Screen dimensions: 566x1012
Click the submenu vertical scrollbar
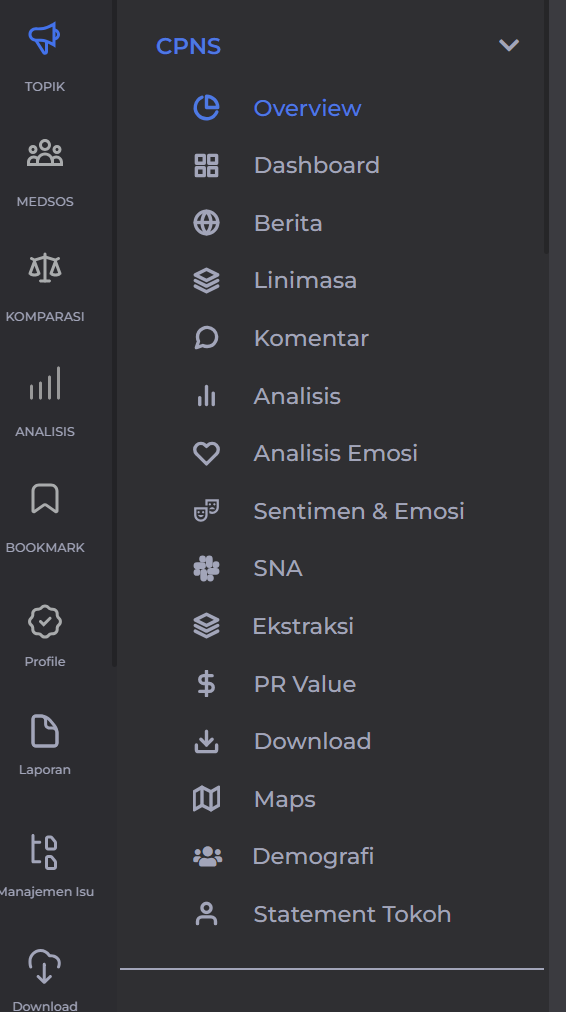547,126
